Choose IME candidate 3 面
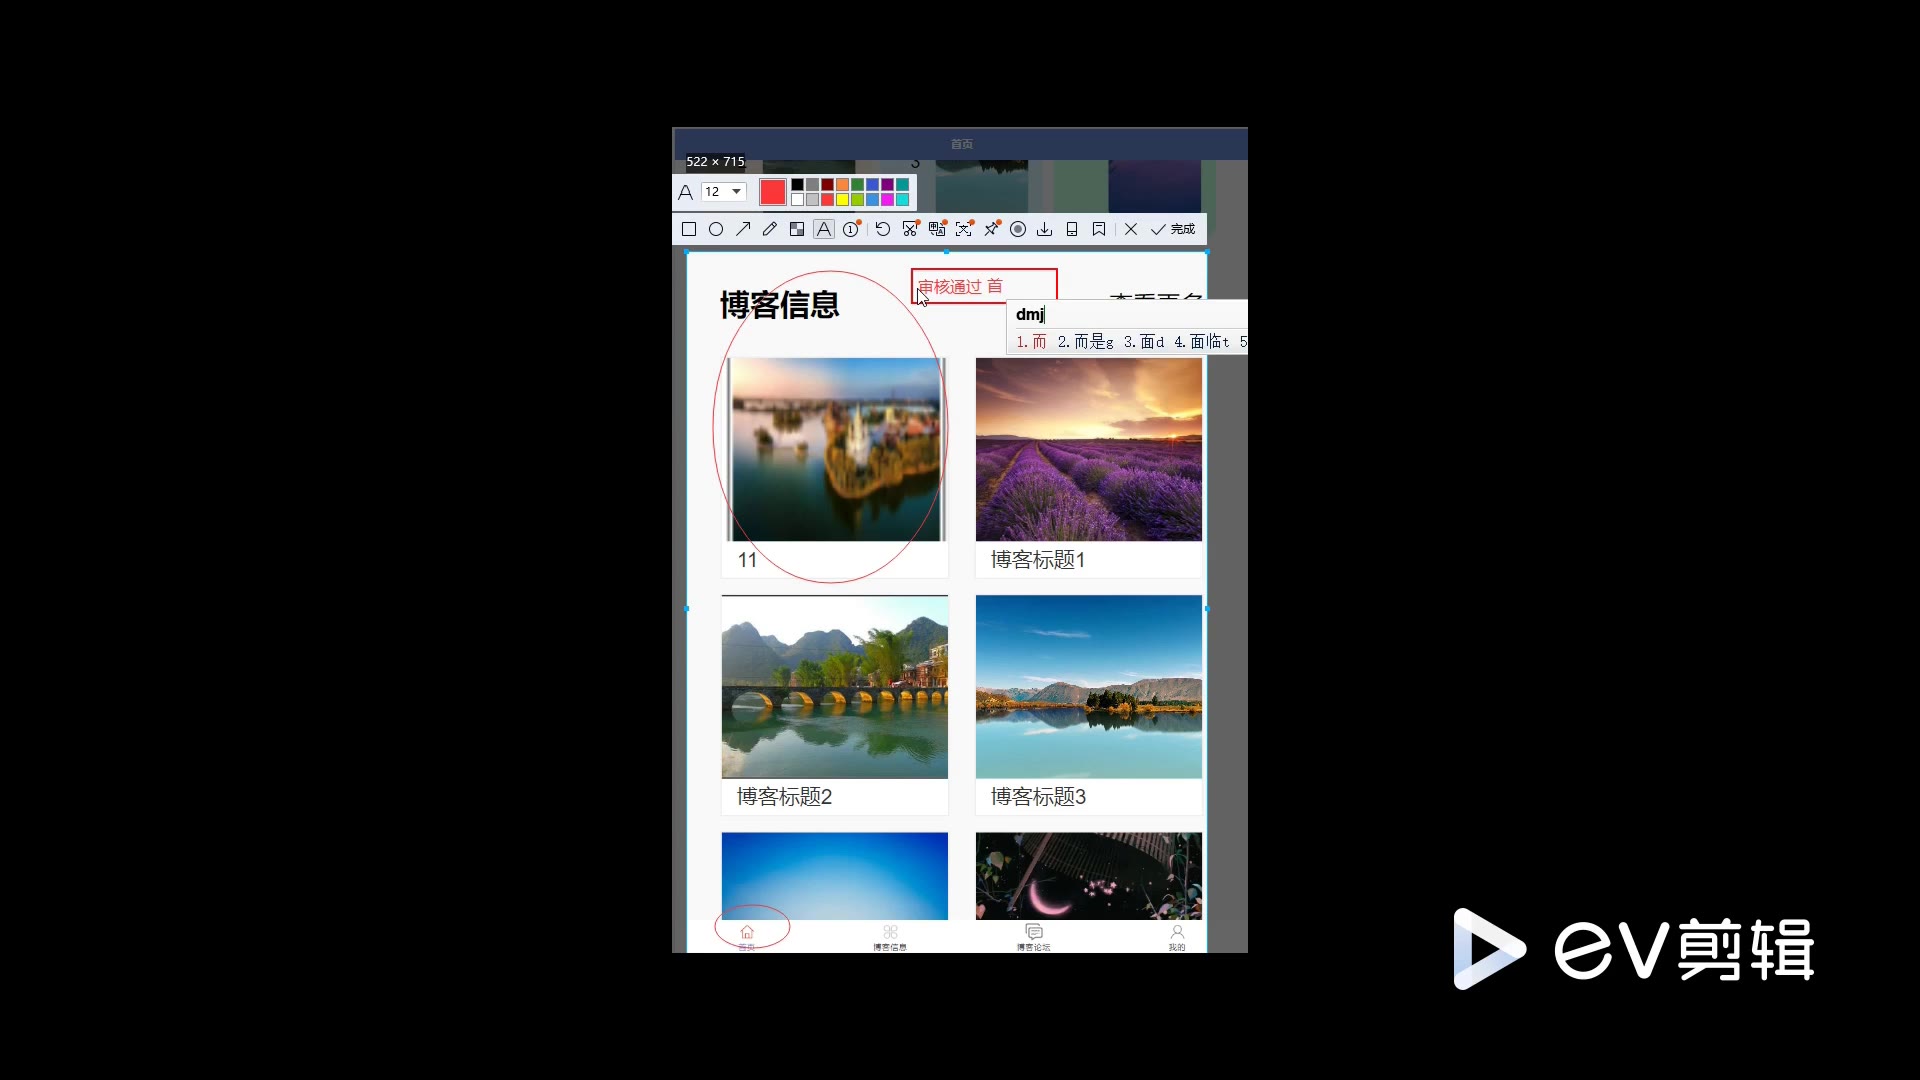This screenshot has height=1080, width=1920. 1143,342
